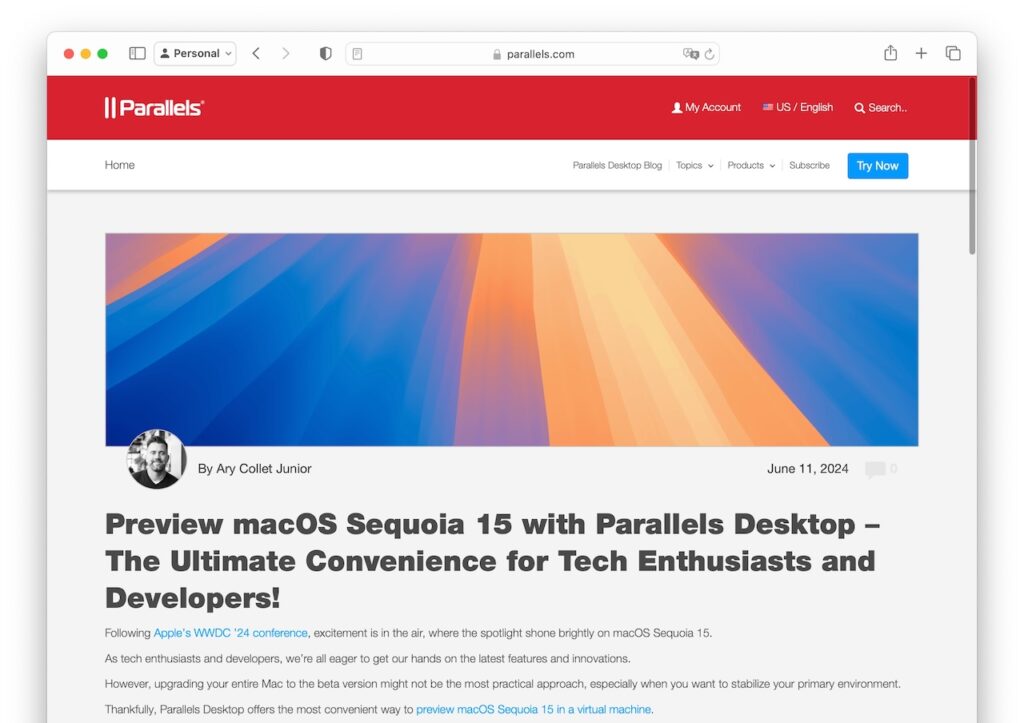
Task: Show all tabs with the tab overview icon
Action: [x=953, y=53]
